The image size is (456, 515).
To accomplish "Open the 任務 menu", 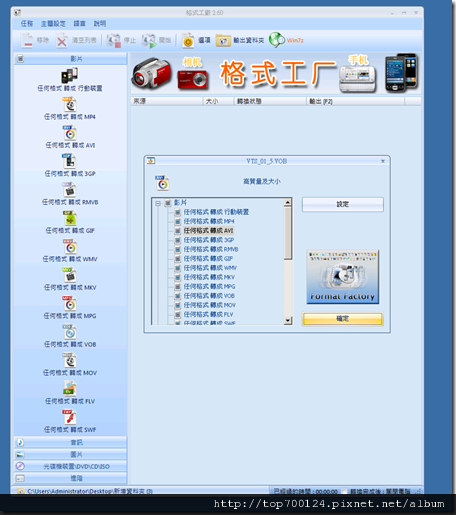I will (x=27, y=24).
